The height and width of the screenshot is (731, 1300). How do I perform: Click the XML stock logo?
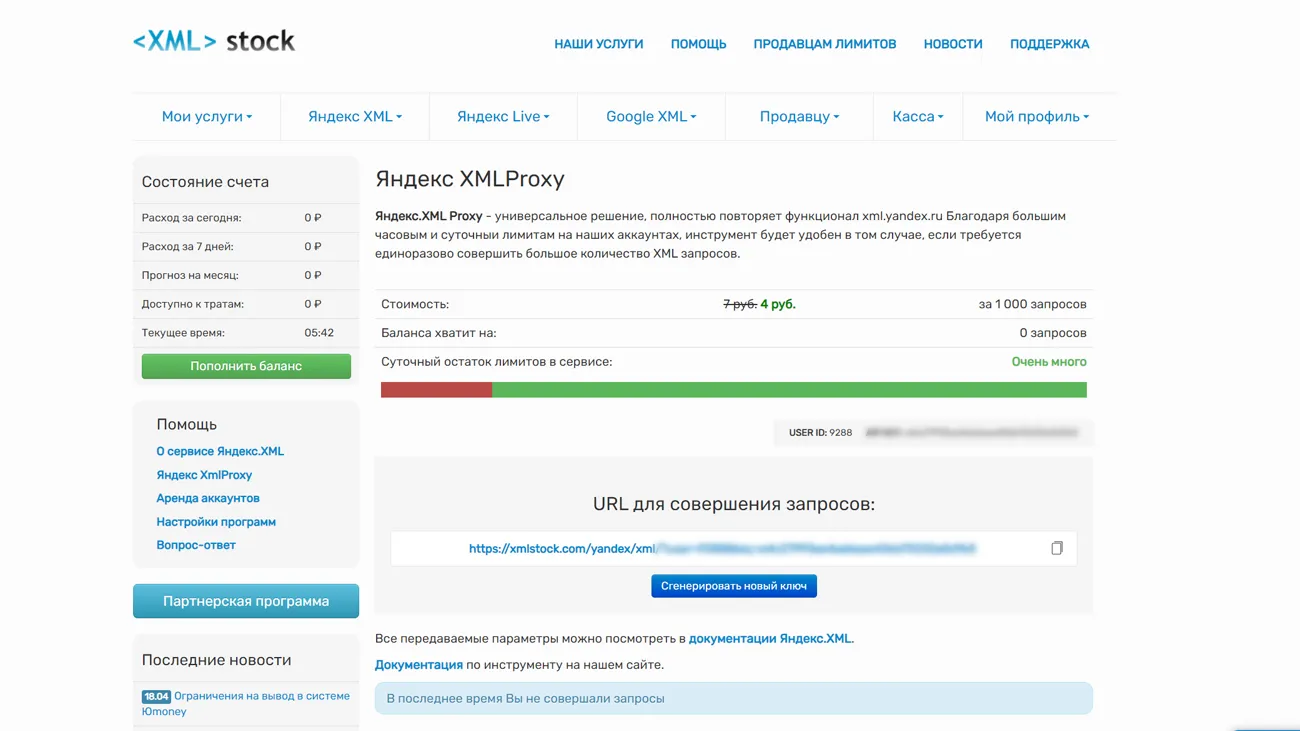click(x=214, y=41)
